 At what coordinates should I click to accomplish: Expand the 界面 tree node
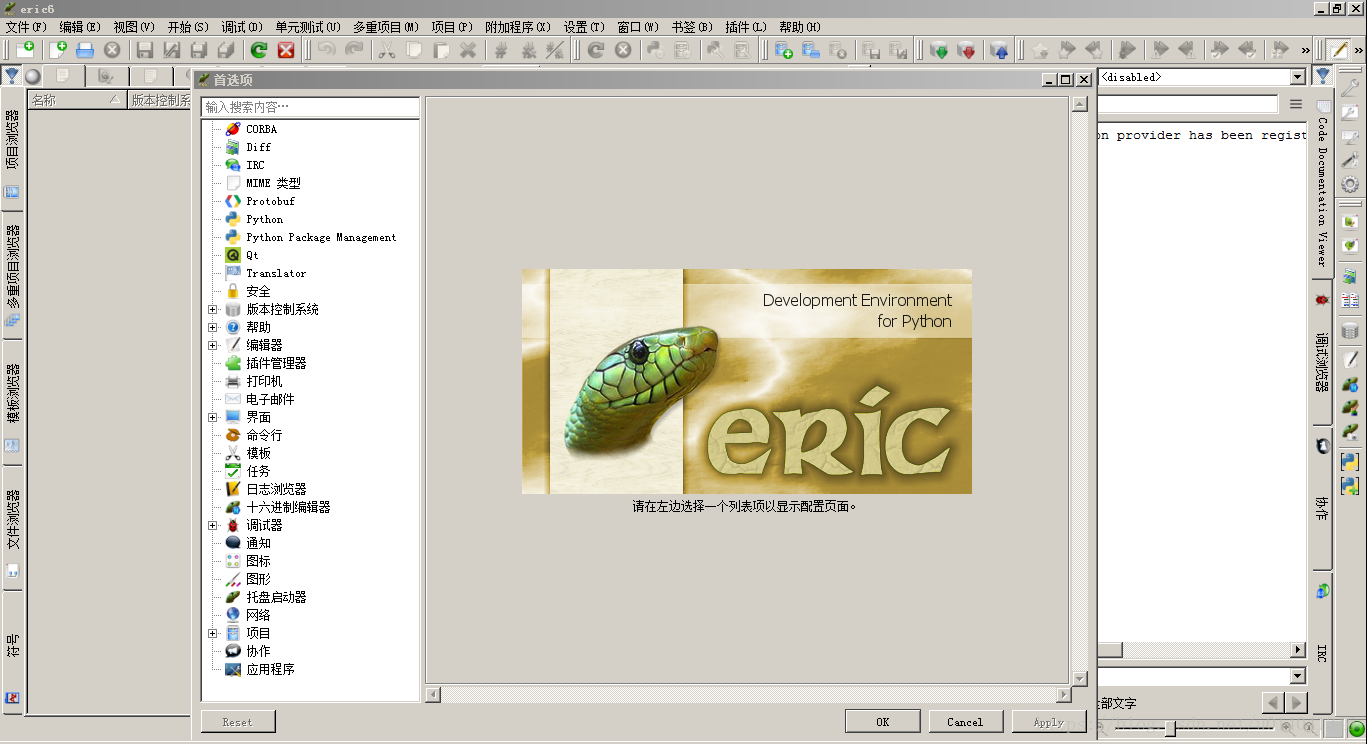[212, 417]
